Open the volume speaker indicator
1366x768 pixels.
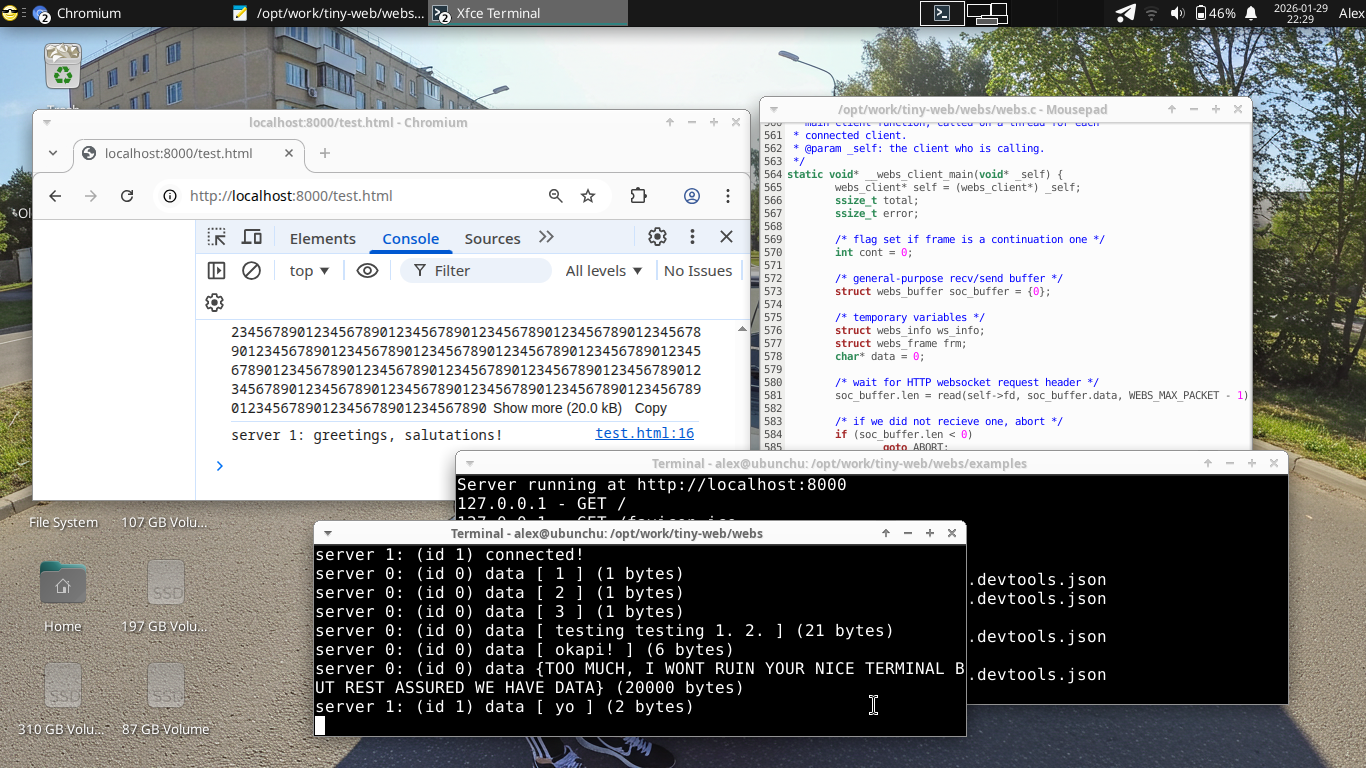click(x=1177, y=13)
